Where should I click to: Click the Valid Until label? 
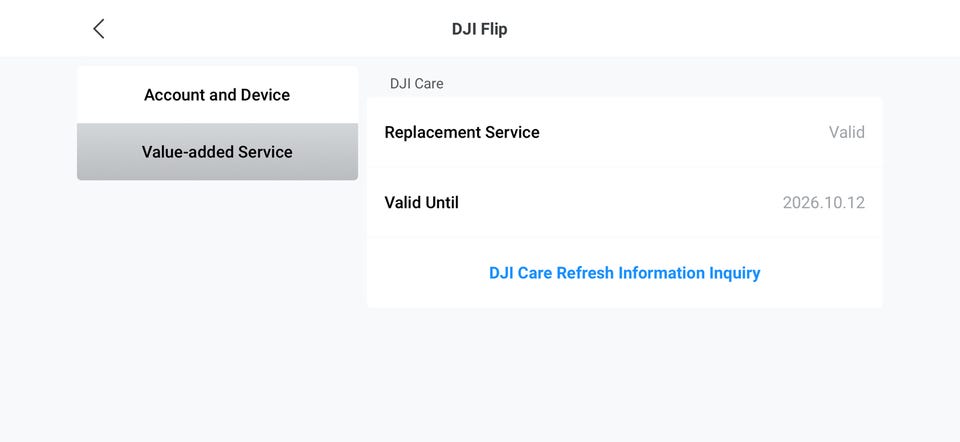pos(421,202)
